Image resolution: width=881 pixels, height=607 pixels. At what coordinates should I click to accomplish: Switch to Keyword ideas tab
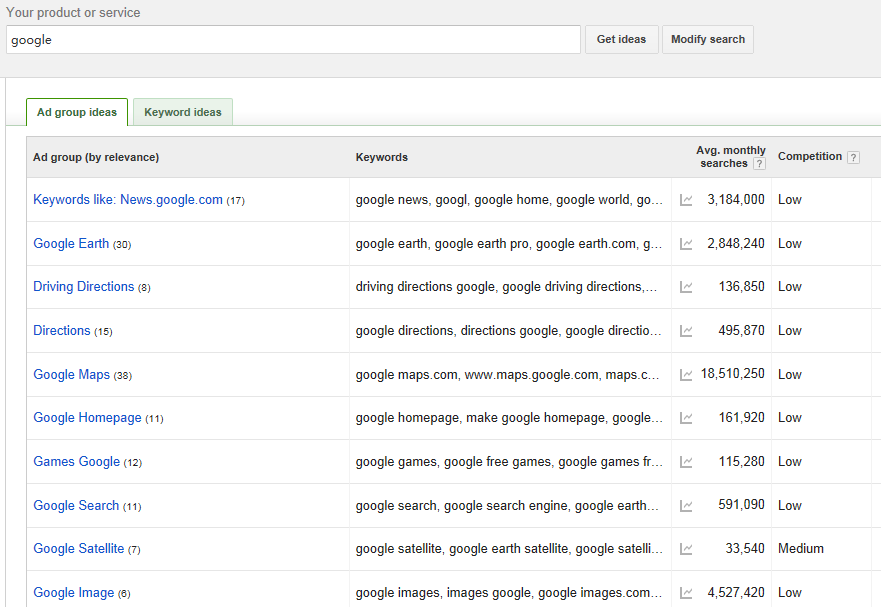coord(183,112)
